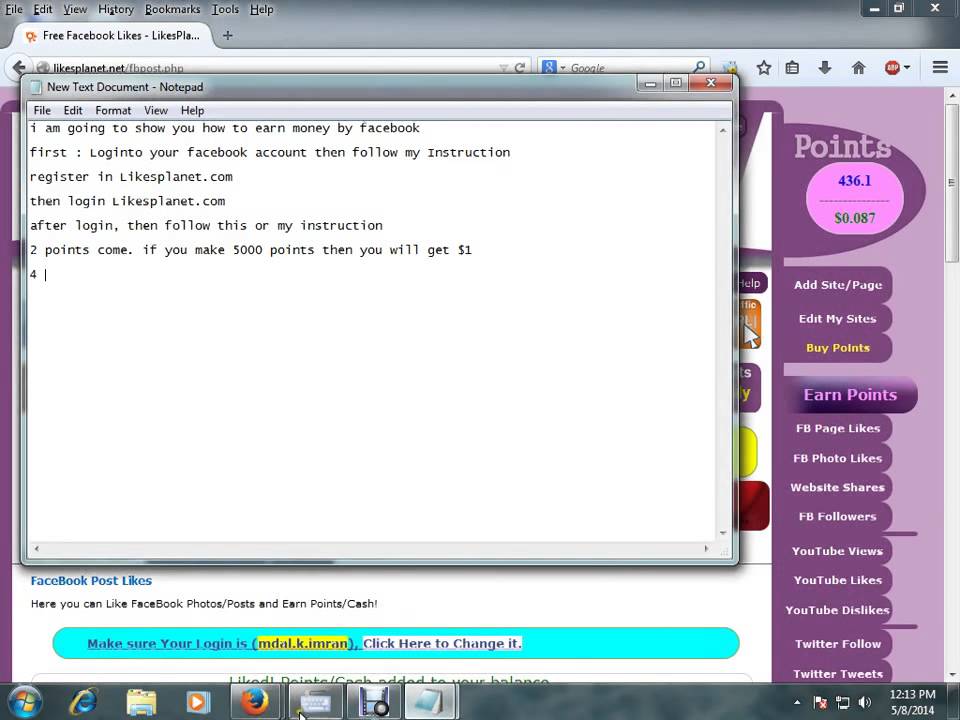The width and height of the screenshot is (960, 720).
Task: Open Firefox downloads arrow icon
Action: coord(825,67)
